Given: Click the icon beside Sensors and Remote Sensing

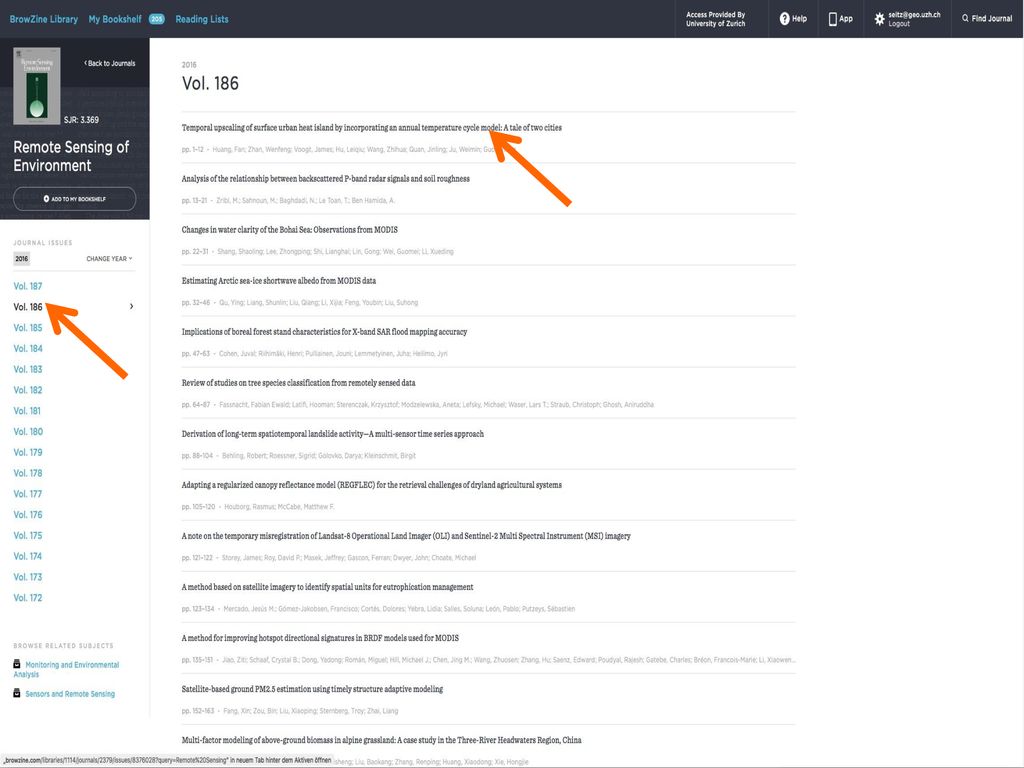Looking at the screenshot, I should click(17, 693).
